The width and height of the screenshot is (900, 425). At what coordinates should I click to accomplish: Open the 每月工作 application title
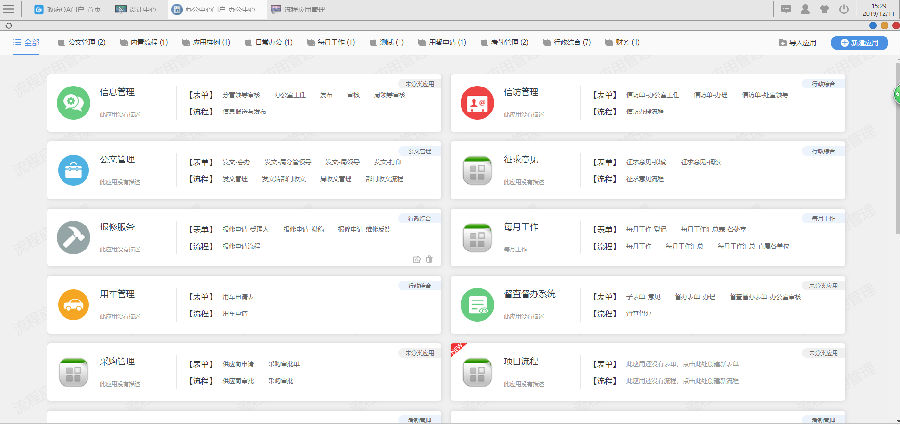coord(521,227)
